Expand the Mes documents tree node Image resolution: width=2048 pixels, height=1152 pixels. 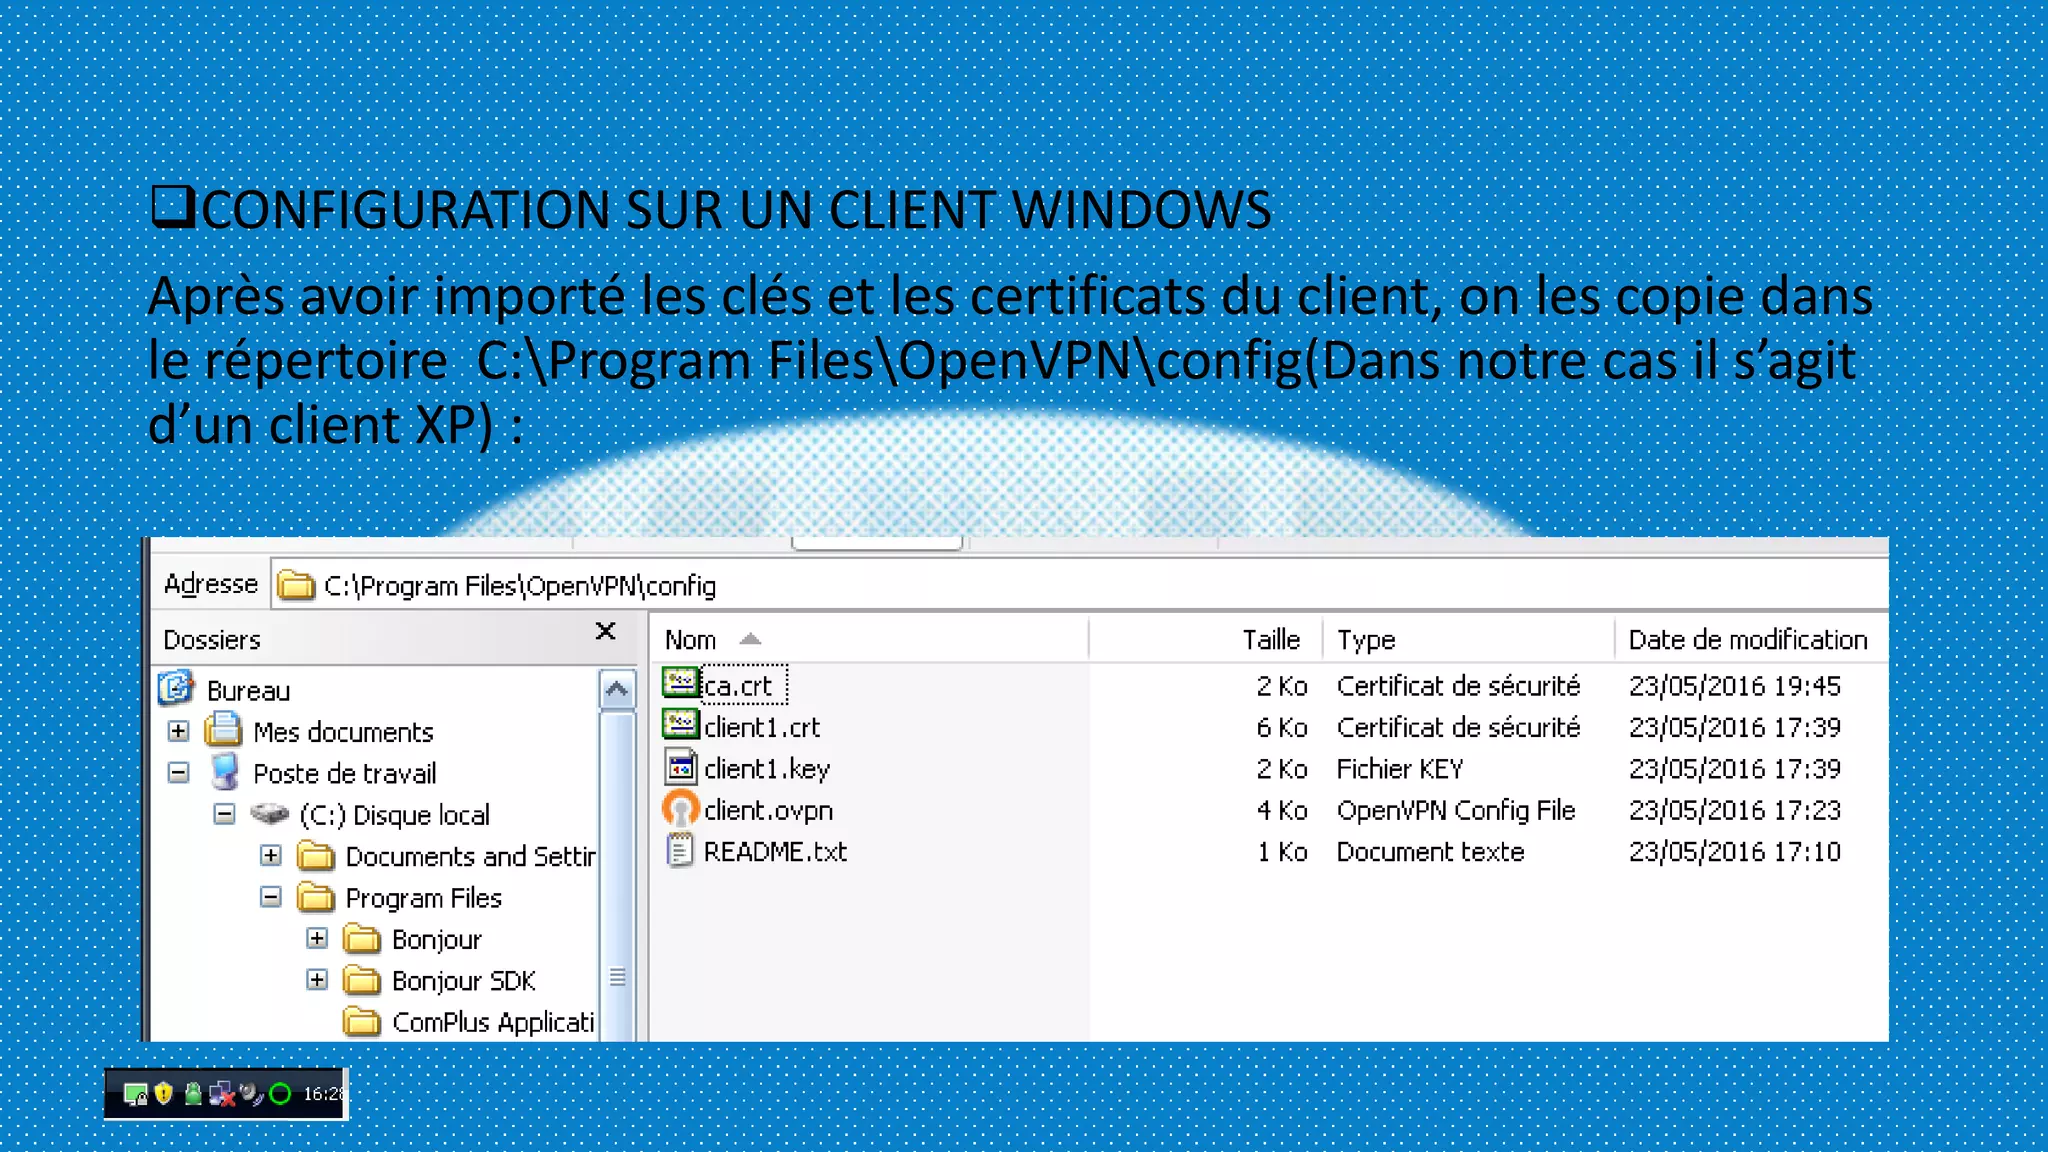click(x=178, y=731)
